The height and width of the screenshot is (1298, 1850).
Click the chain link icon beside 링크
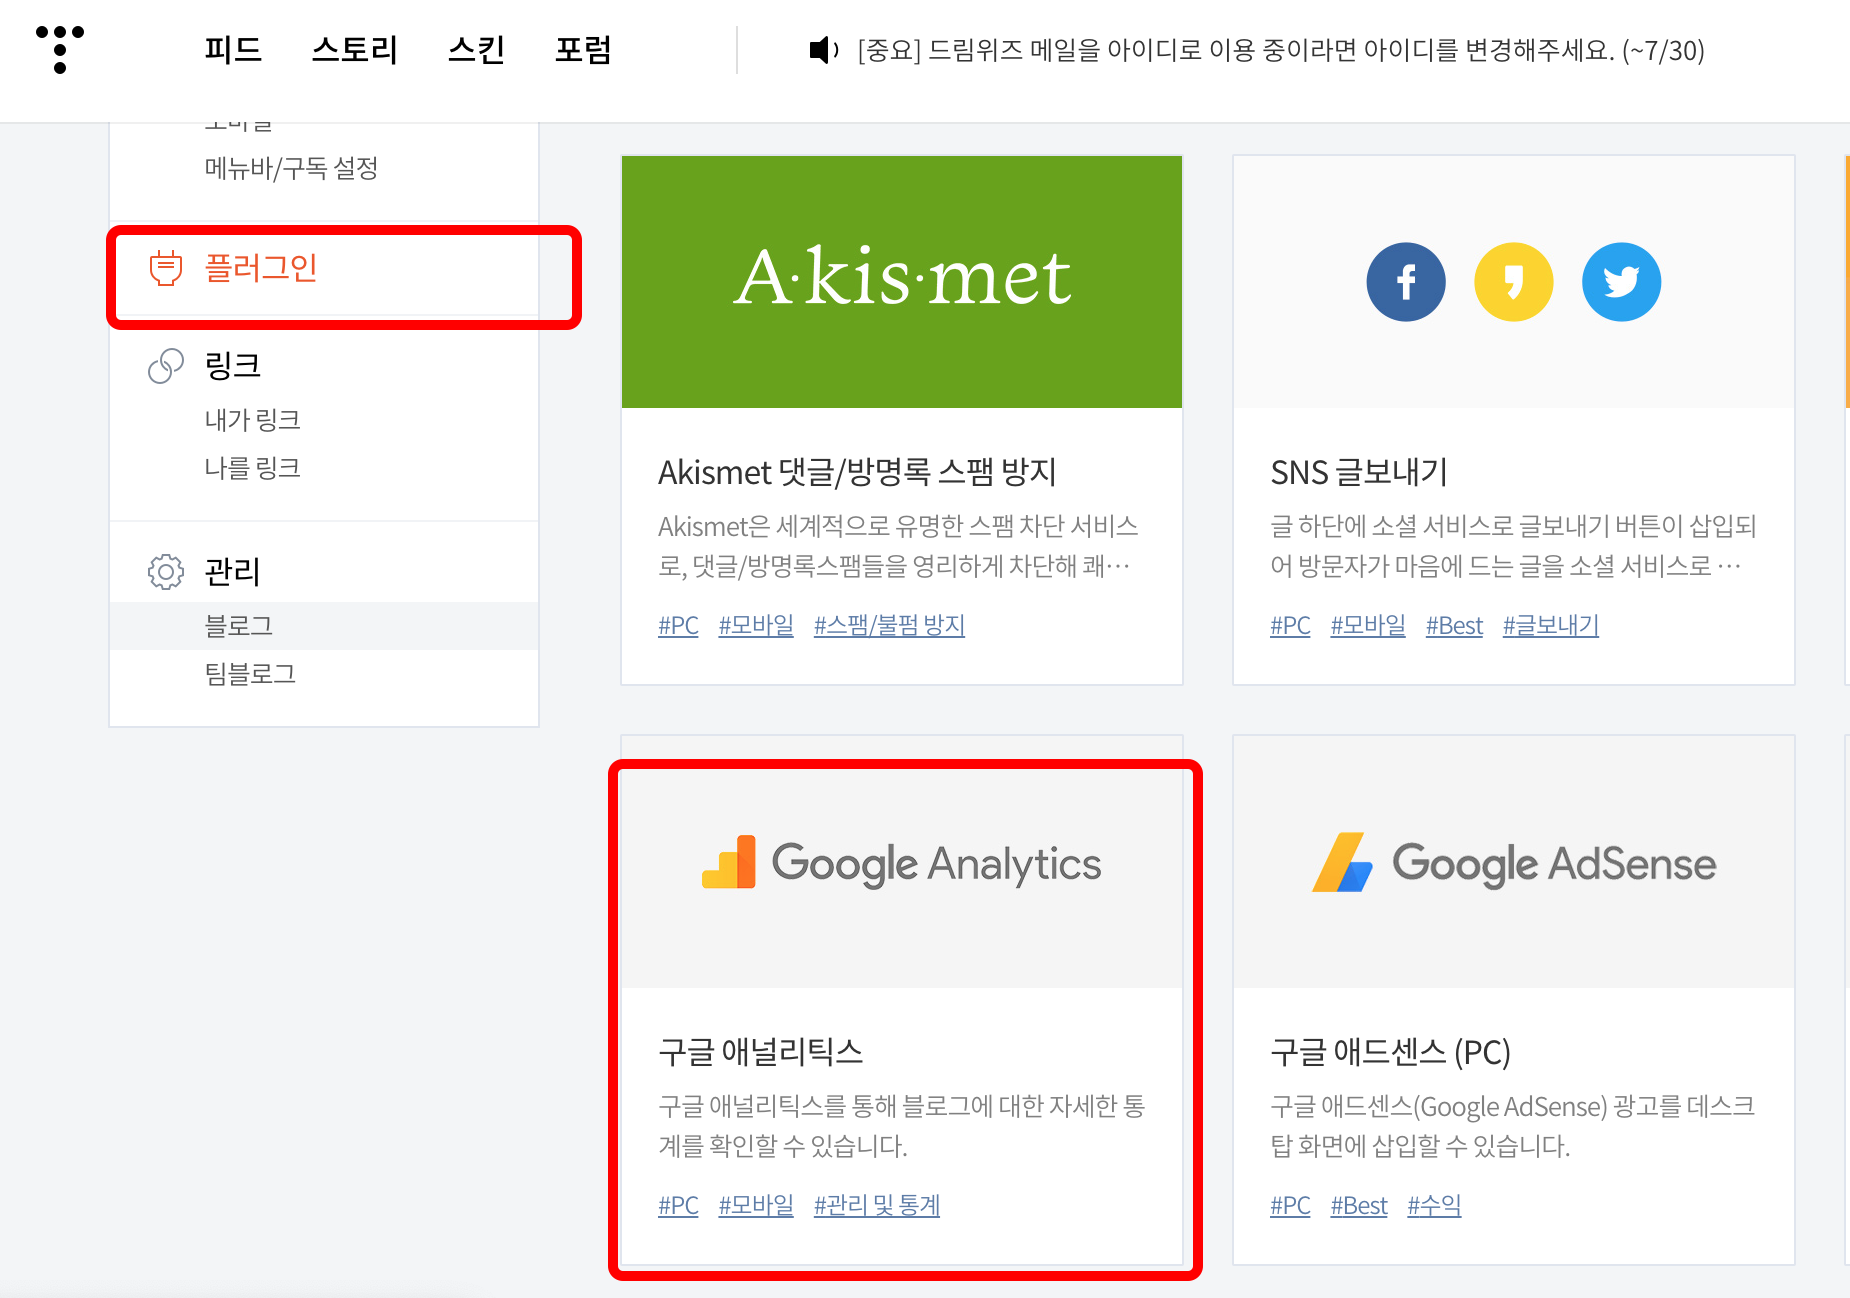(166, 366)
